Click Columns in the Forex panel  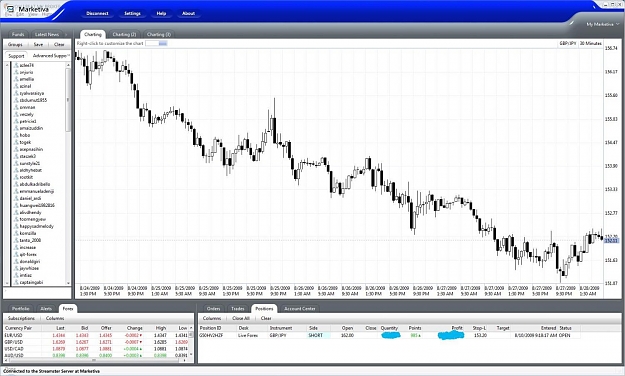tap(55, 319)
